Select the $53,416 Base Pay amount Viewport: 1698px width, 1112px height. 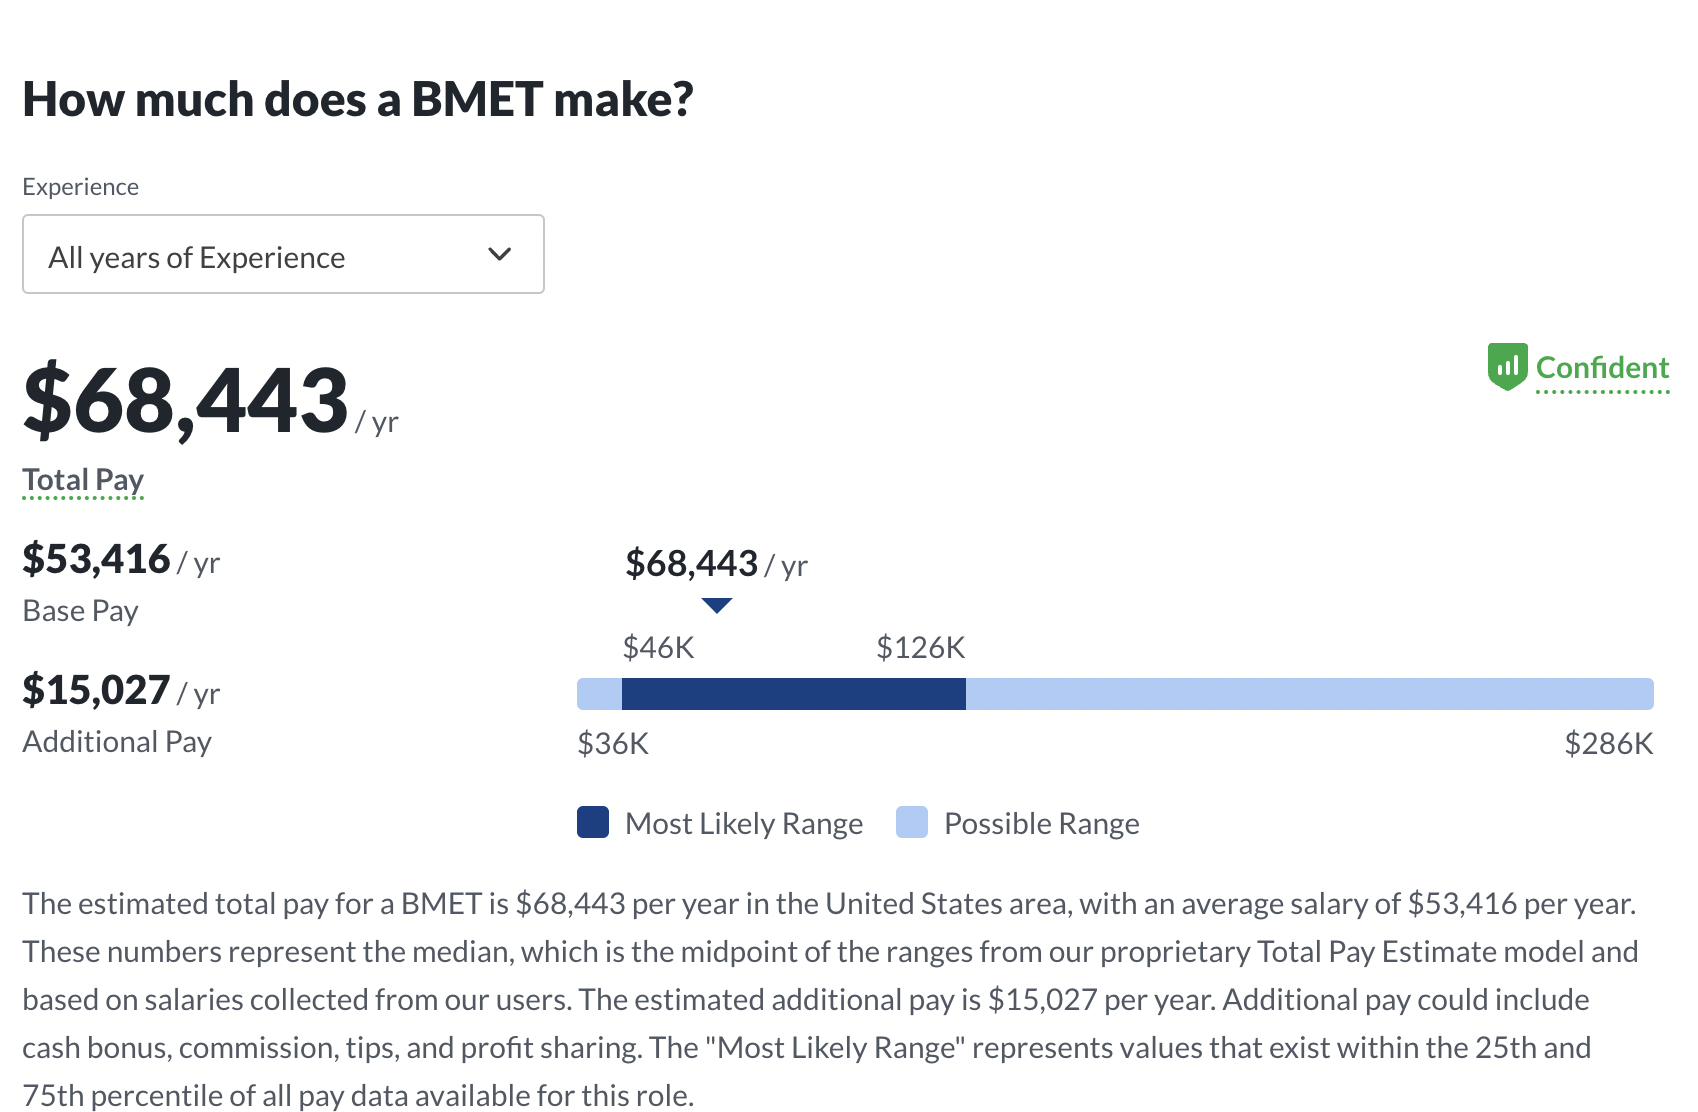point(97,558)
